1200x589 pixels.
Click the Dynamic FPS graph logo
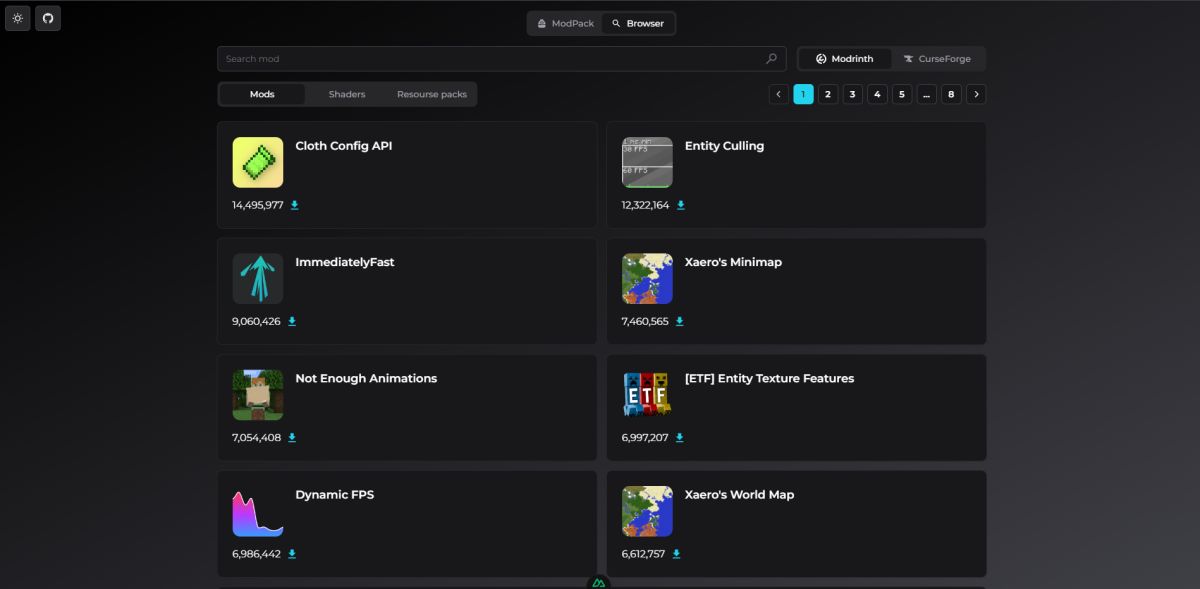click(258, 511)
